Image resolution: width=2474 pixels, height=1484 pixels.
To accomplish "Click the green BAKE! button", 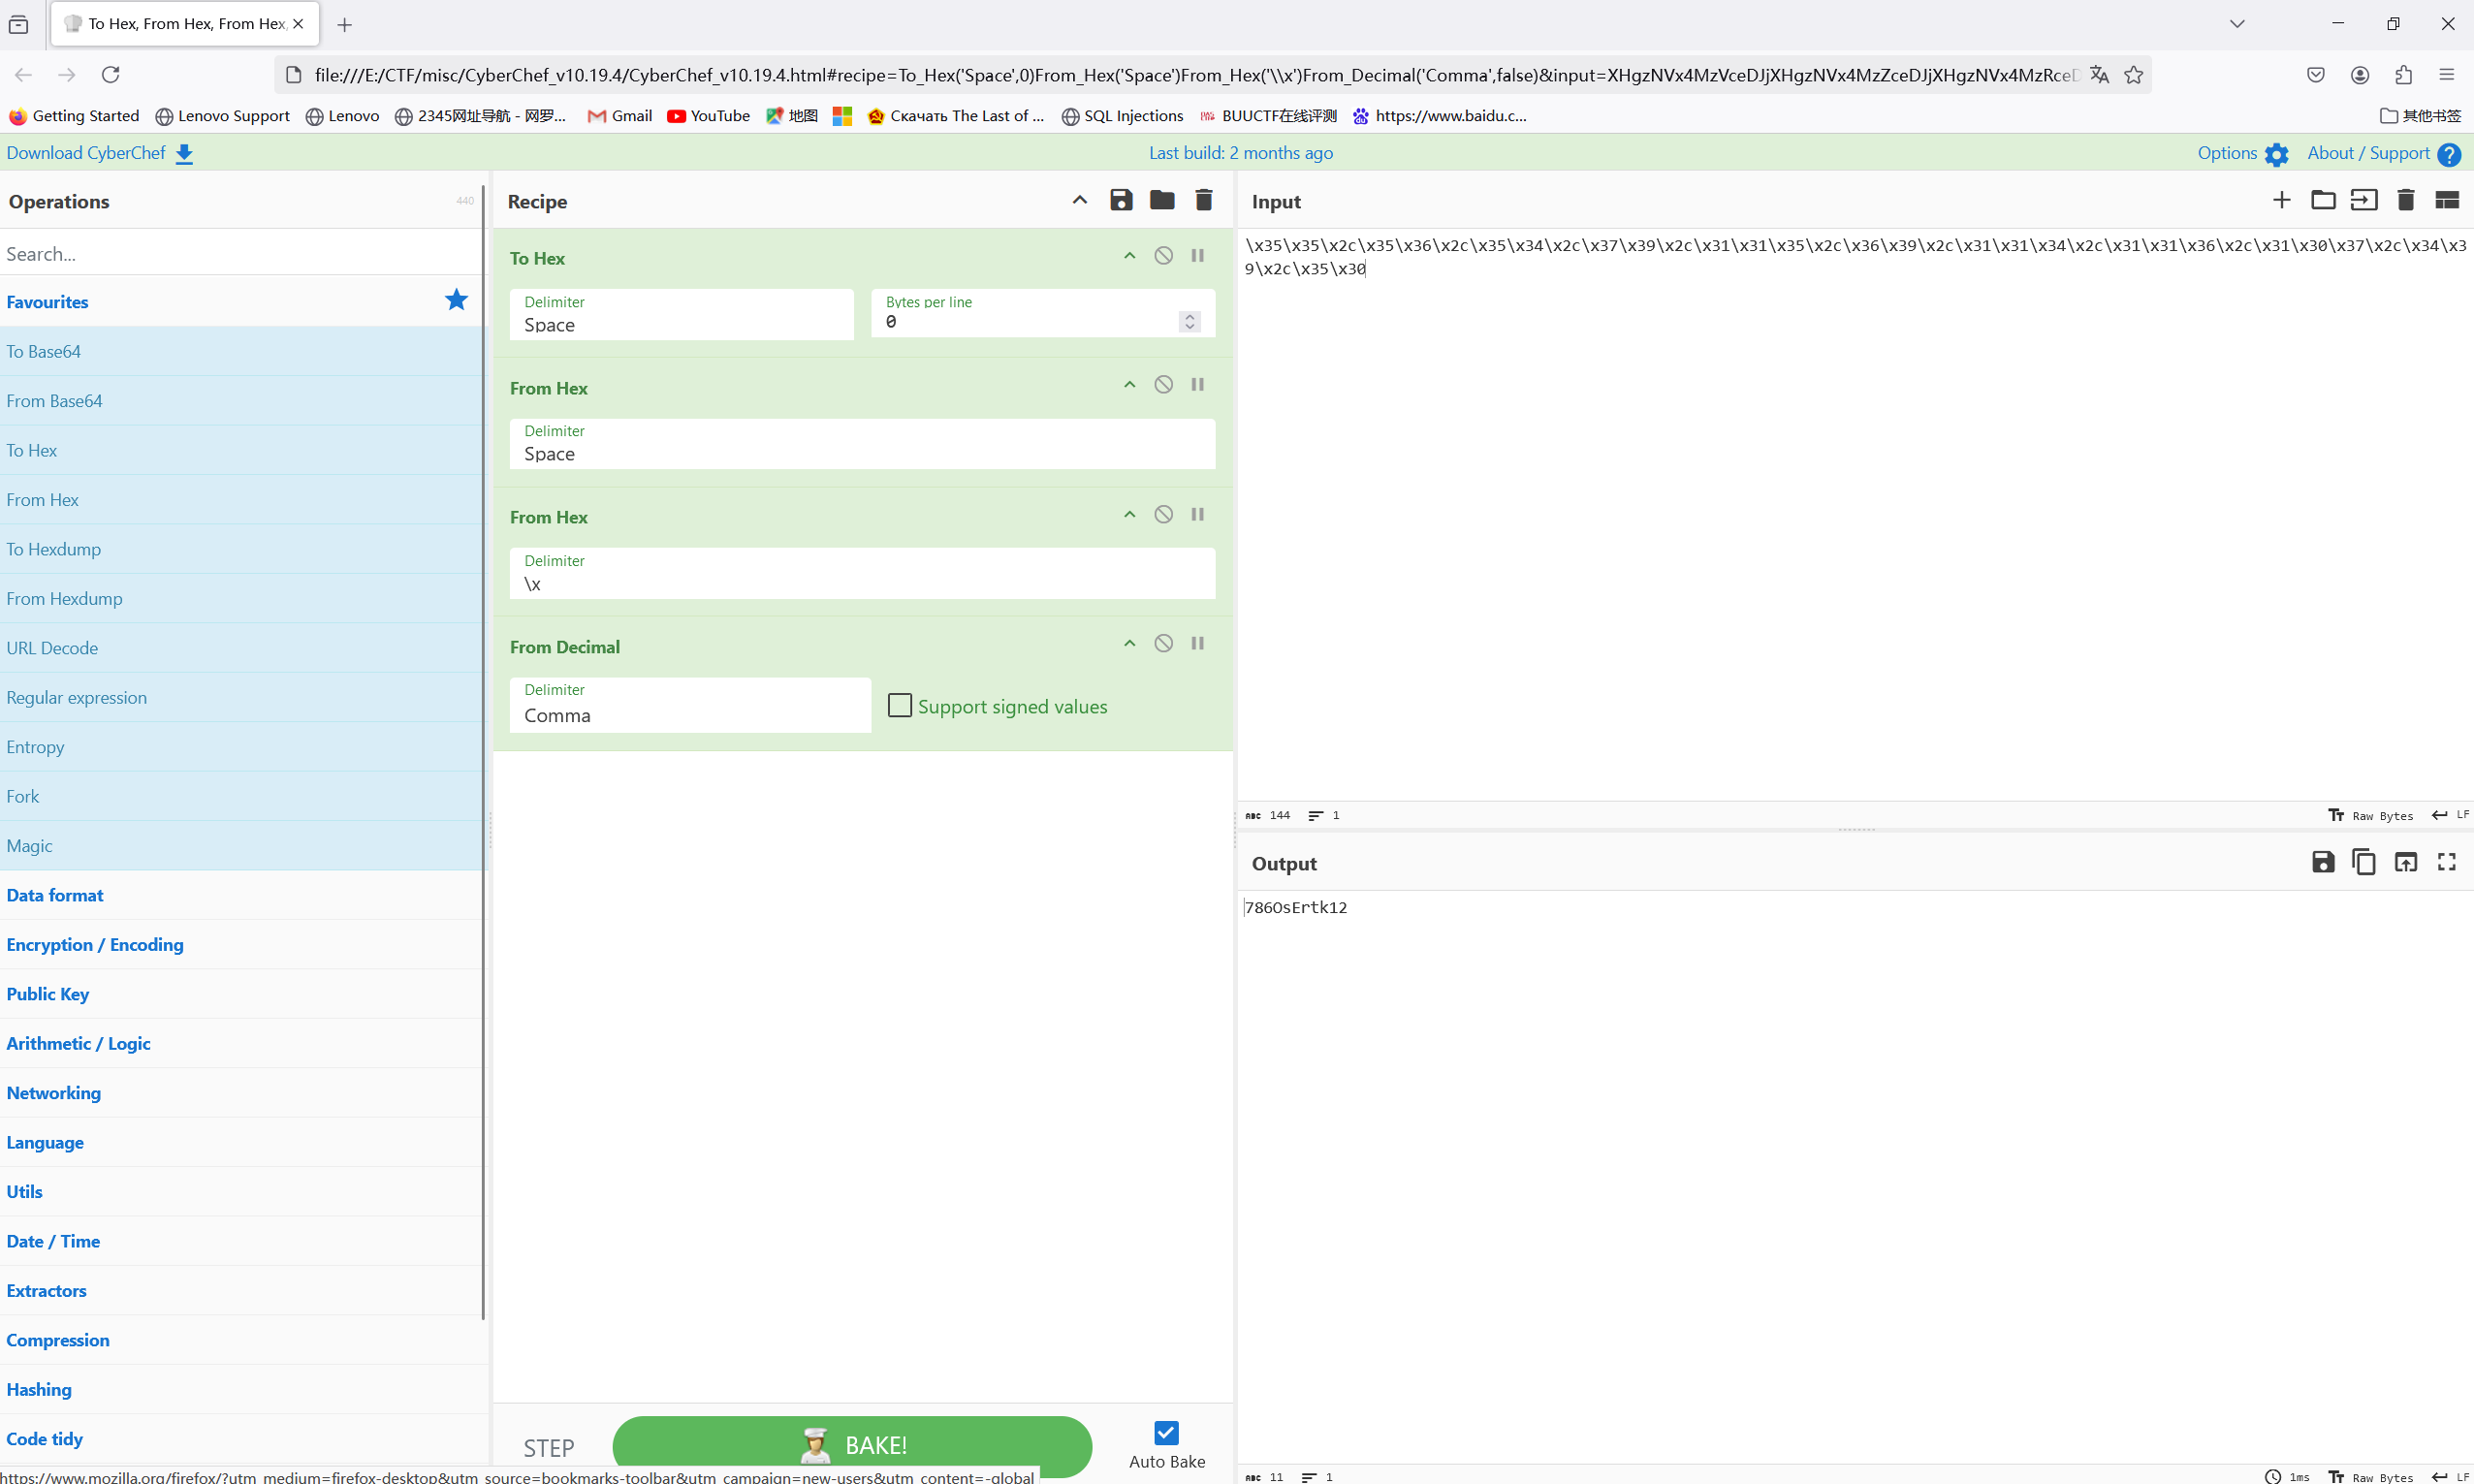I will click(852, 1445).
